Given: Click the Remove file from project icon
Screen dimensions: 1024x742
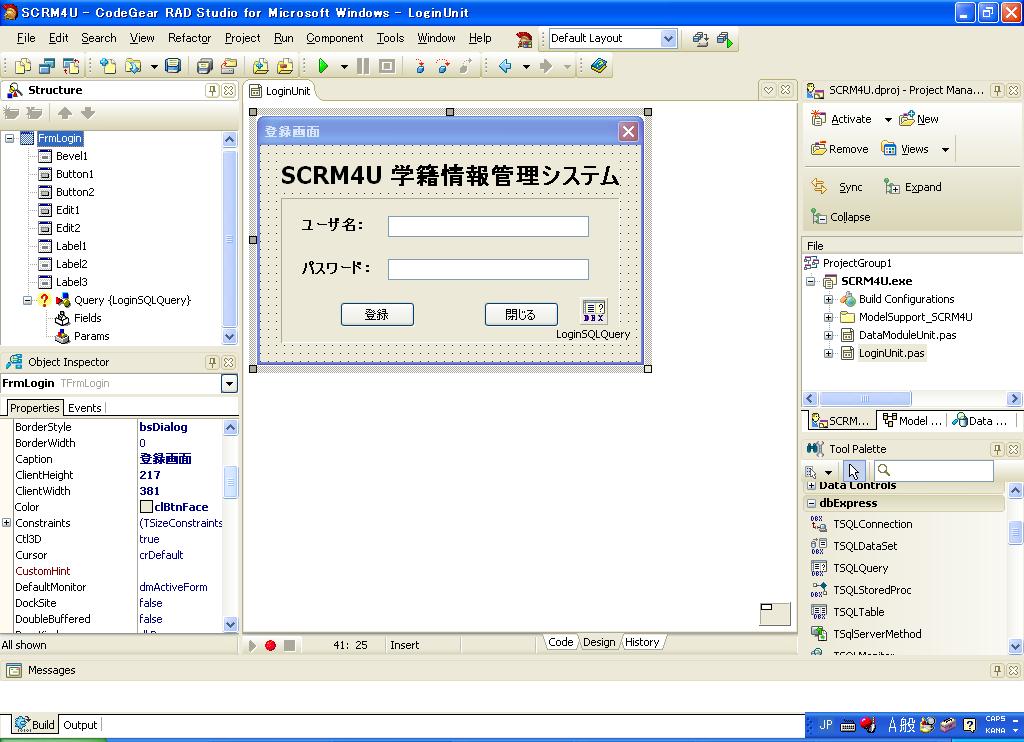Looking at the screenshot, I should 285,66.
